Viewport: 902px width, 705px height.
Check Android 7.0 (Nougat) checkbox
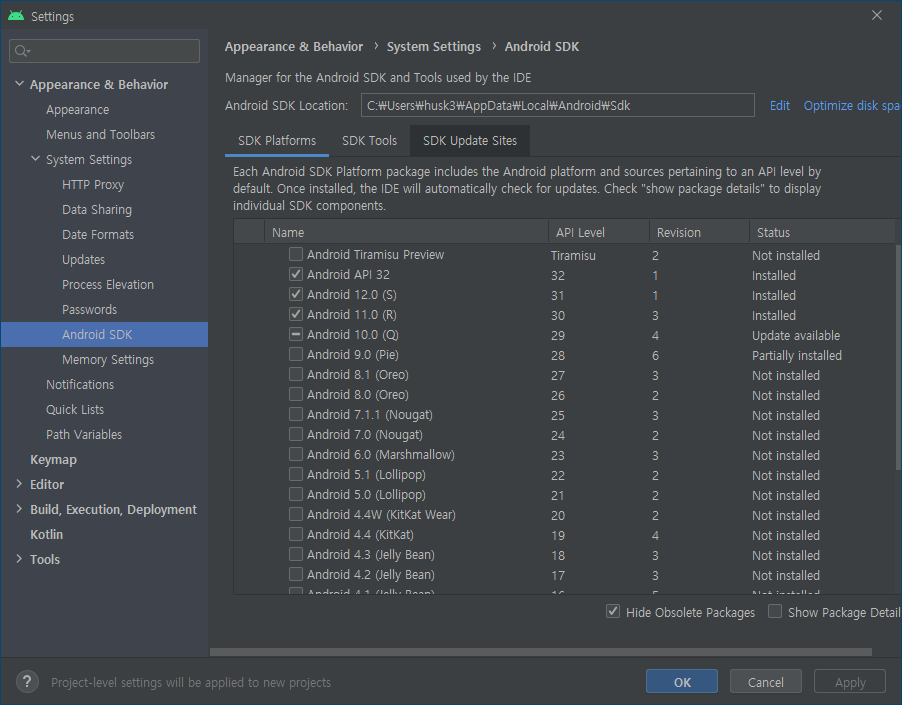tap(296, 434)
